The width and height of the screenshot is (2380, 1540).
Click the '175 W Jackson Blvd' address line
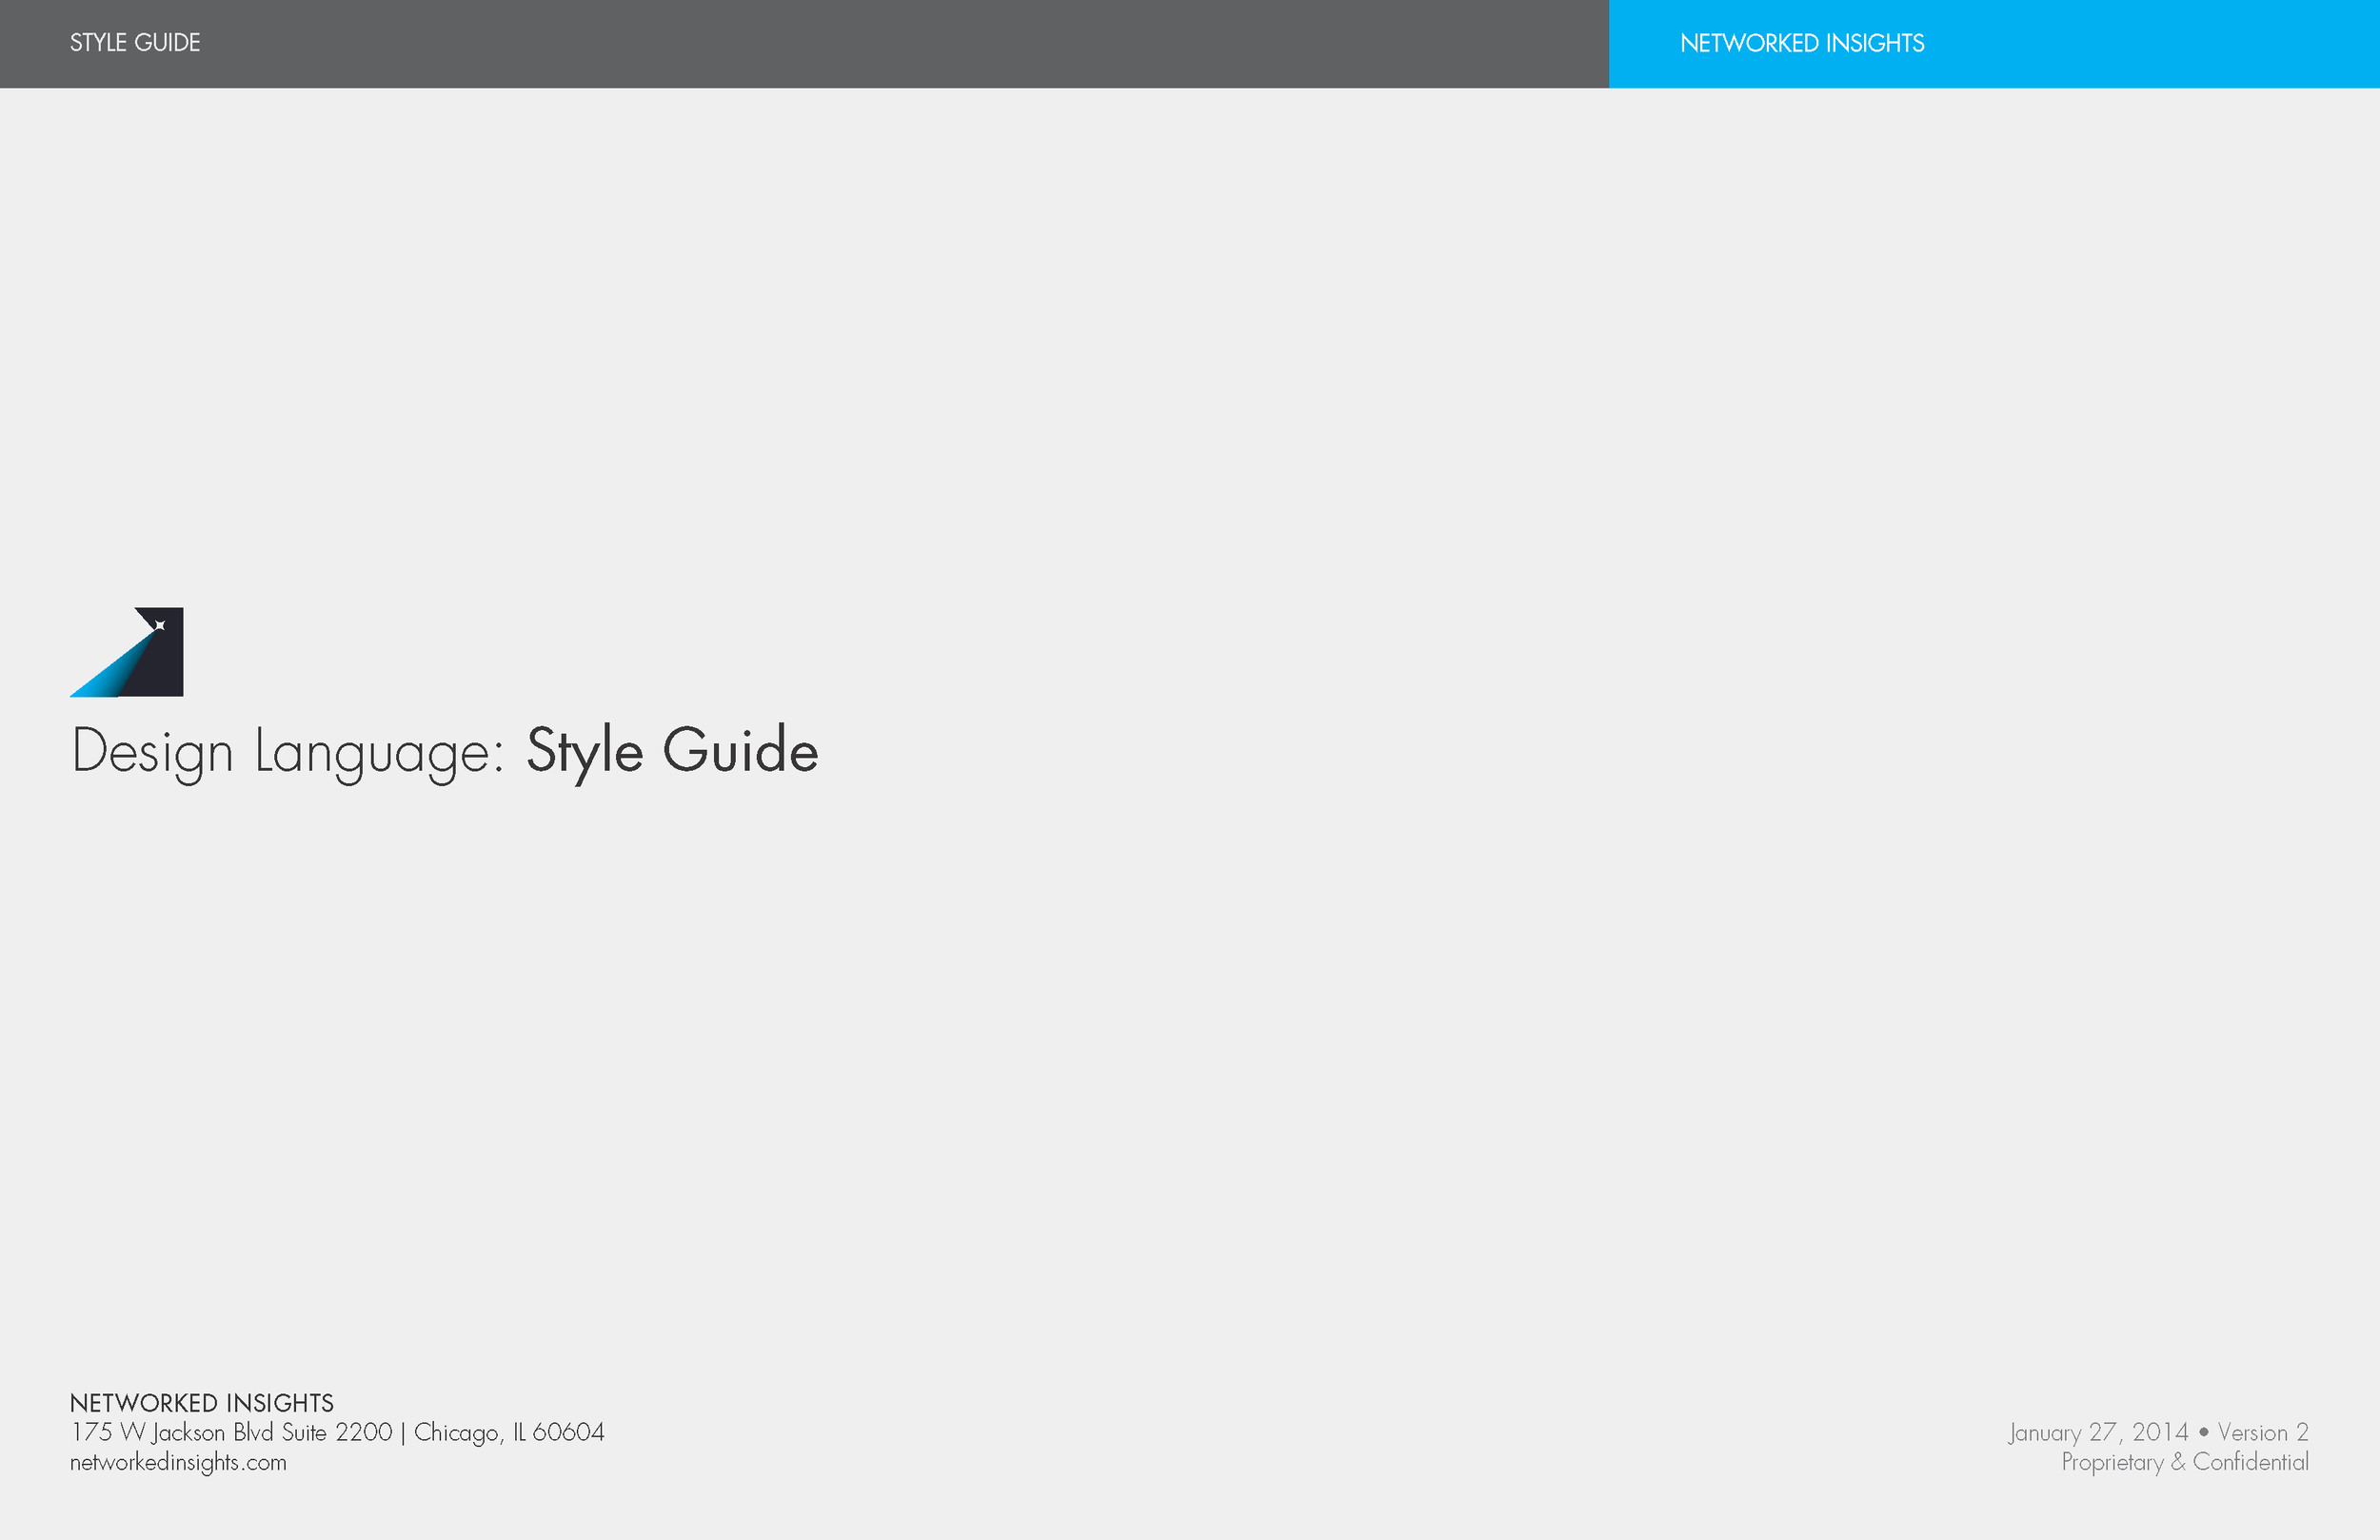(337, 1432)
